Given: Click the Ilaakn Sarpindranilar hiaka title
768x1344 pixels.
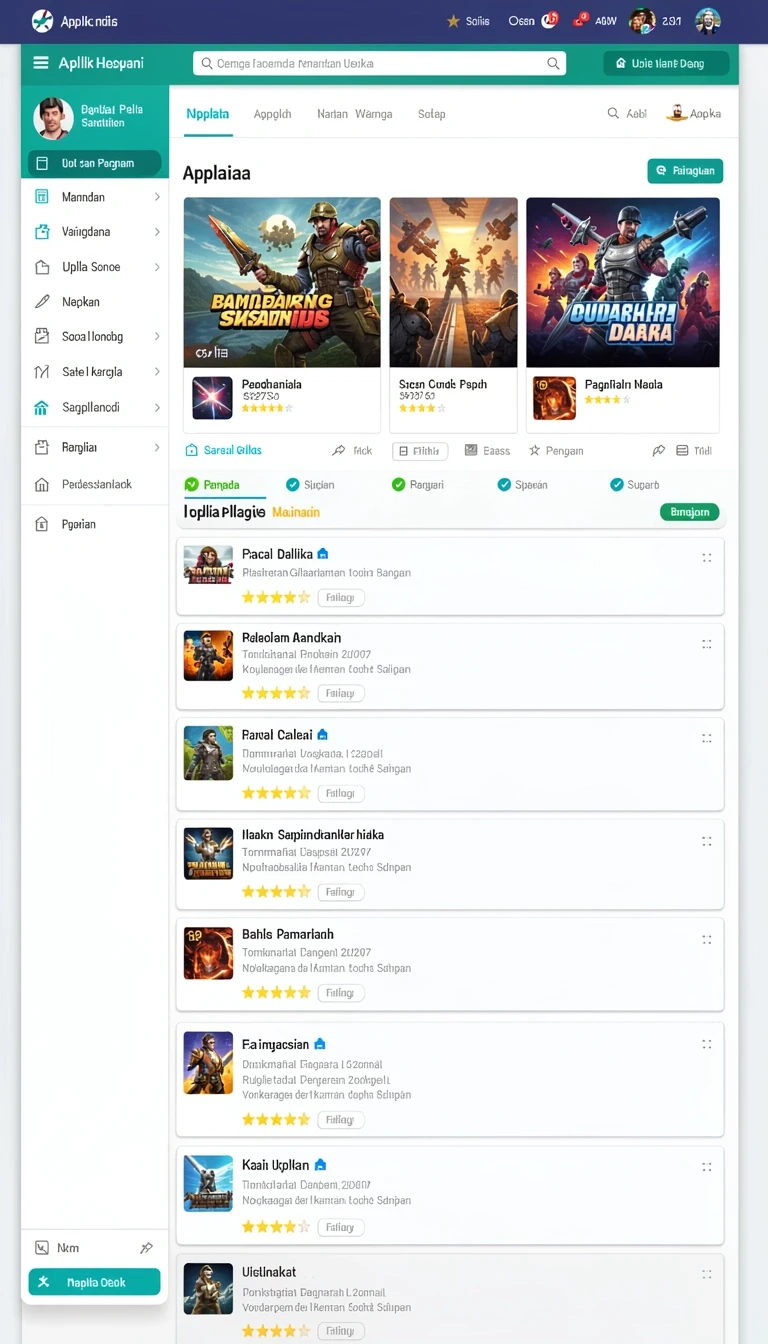Looking at the screenshot, I should tap(313, 834).
